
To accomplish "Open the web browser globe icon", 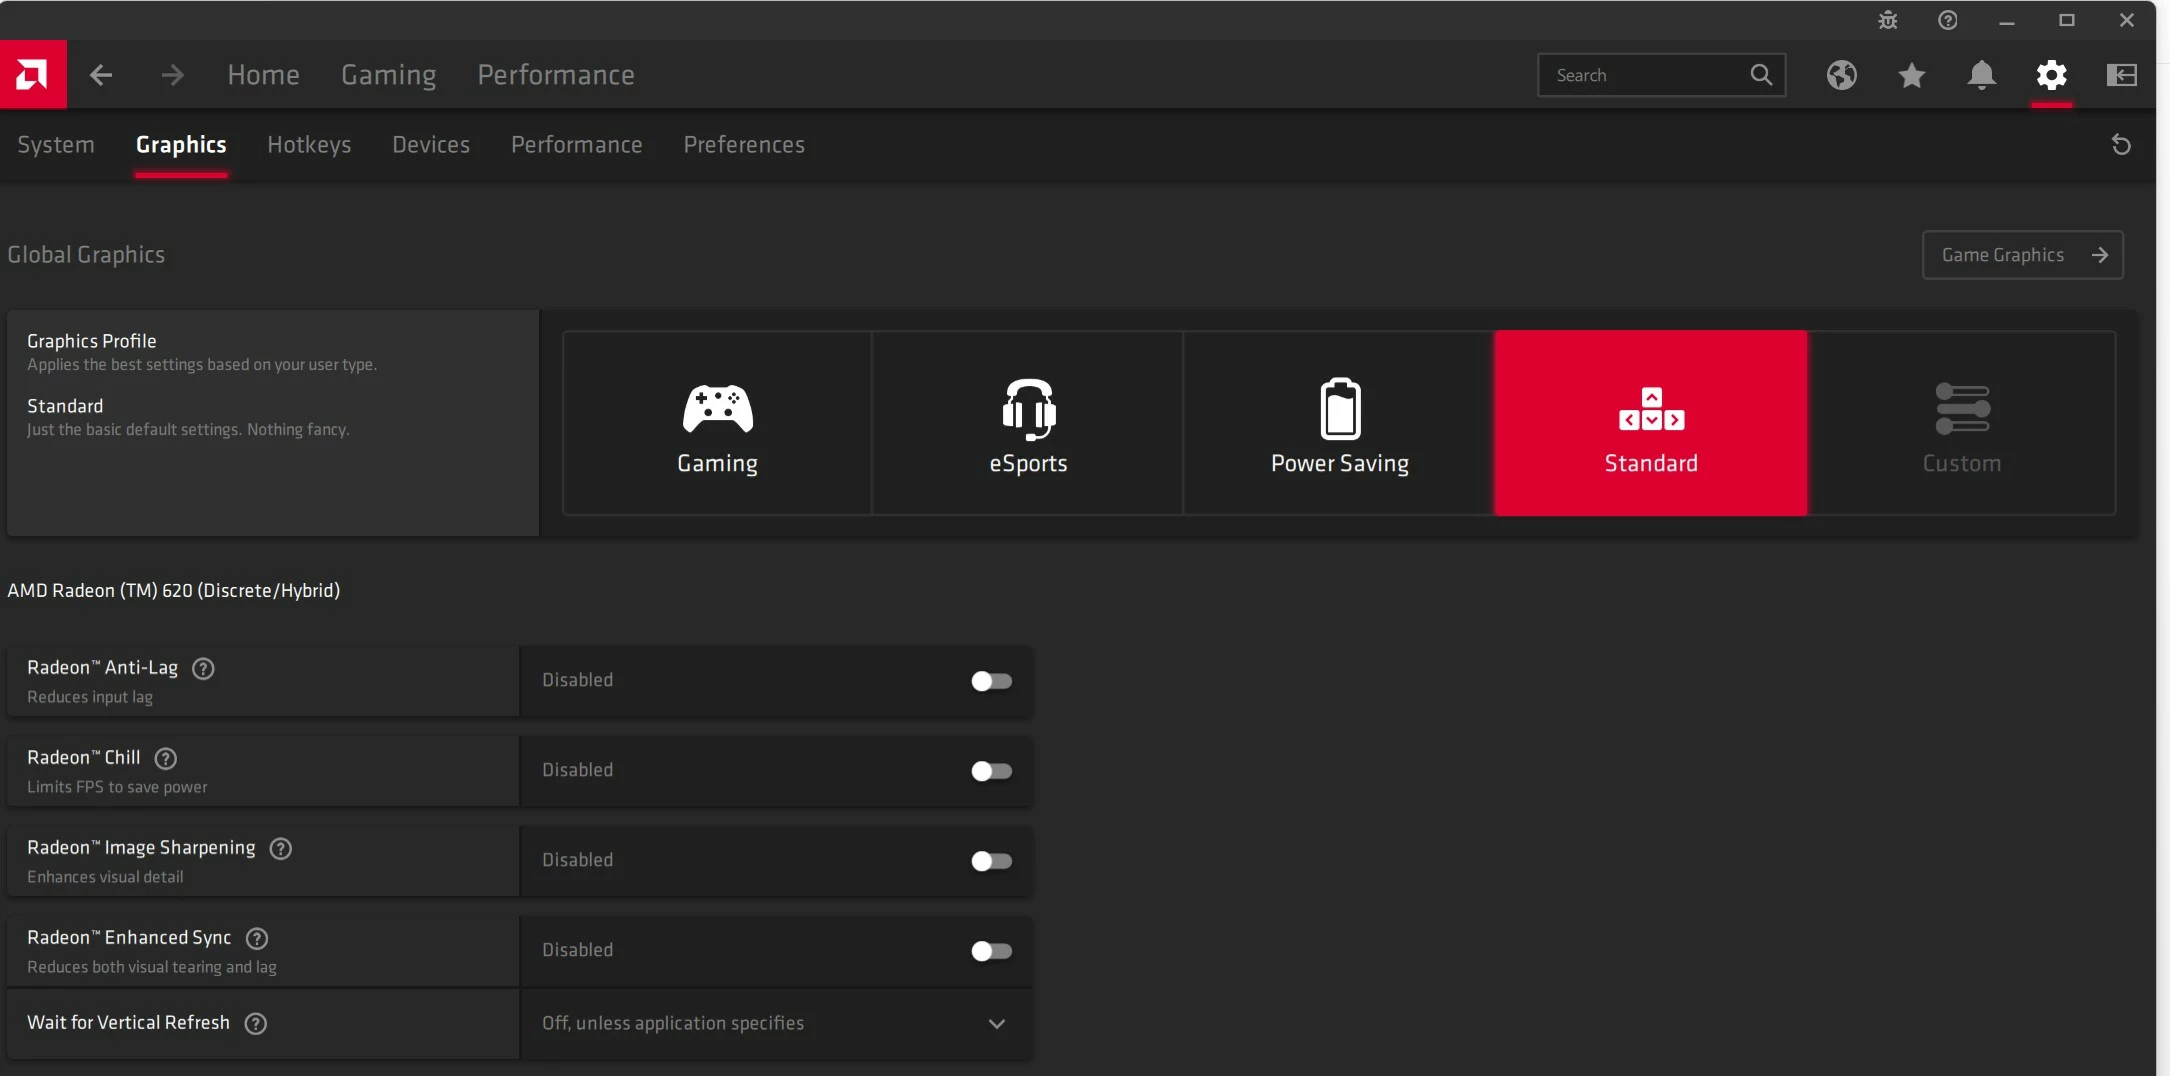I will 1842,75.
